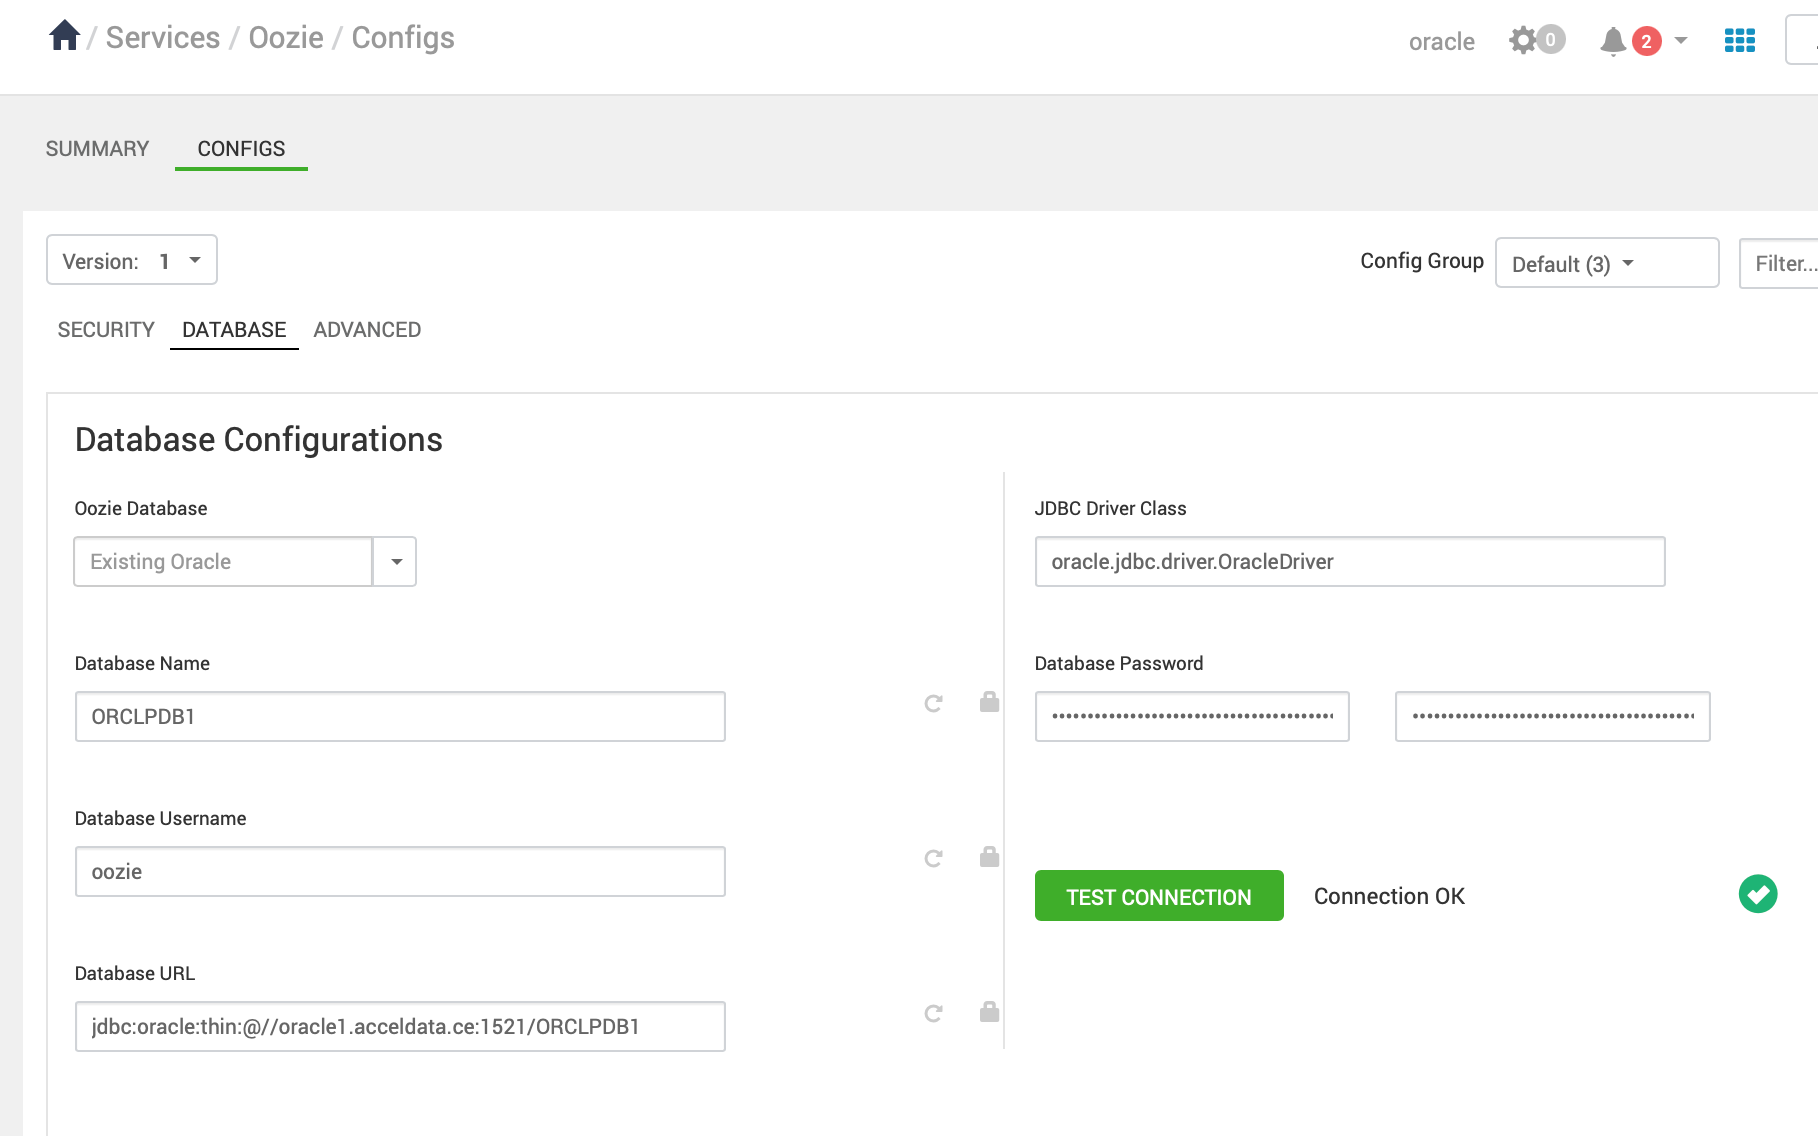Toggle lock on Database Name field

[x=989, y=702]
